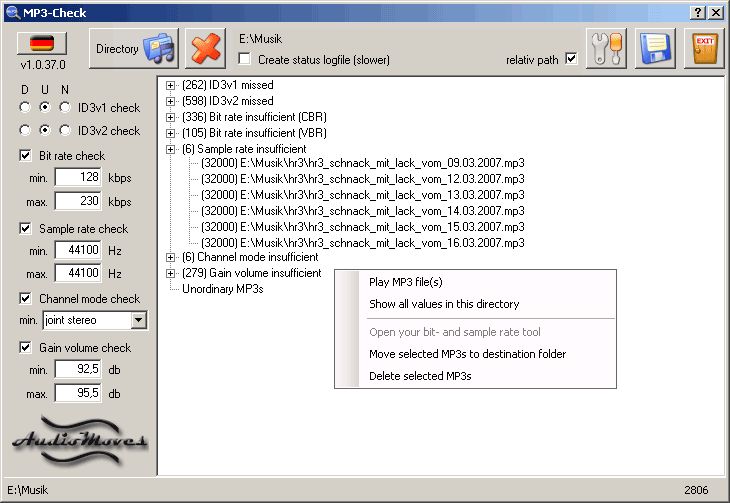730x503 pixels.
Task: Select file hr3_schnack_mit_lack_vom_12.03.2007.mp3
Action: pyautogui.click(x=363, y=179)
